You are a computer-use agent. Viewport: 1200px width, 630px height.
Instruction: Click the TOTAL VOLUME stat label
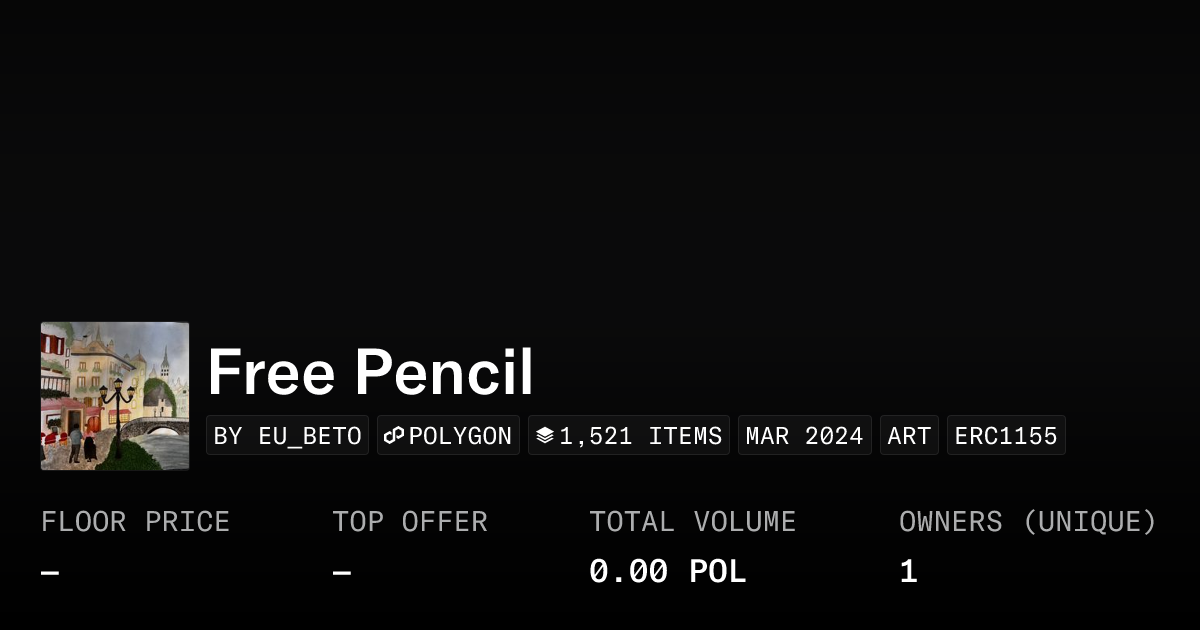[x=693, y=521]
